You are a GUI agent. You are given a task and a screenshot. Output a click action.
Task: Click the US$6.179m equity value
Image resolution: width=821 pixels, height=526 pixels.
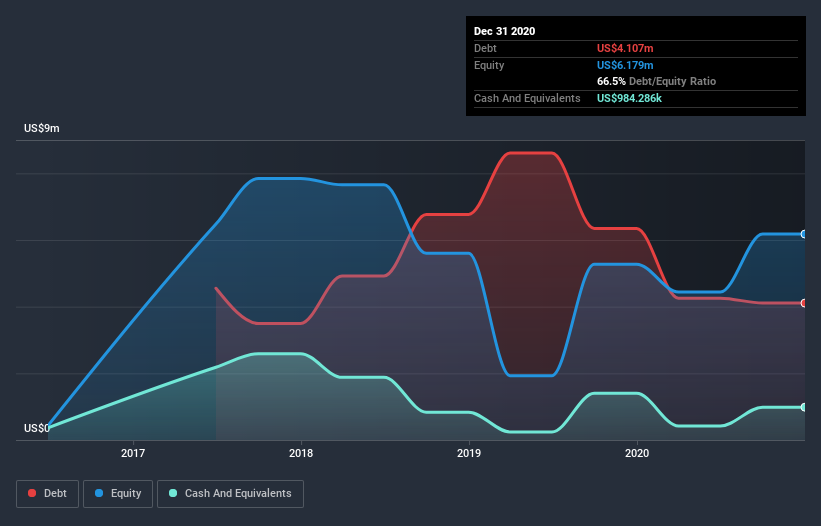pyautogui.click(x=625, y=65)
